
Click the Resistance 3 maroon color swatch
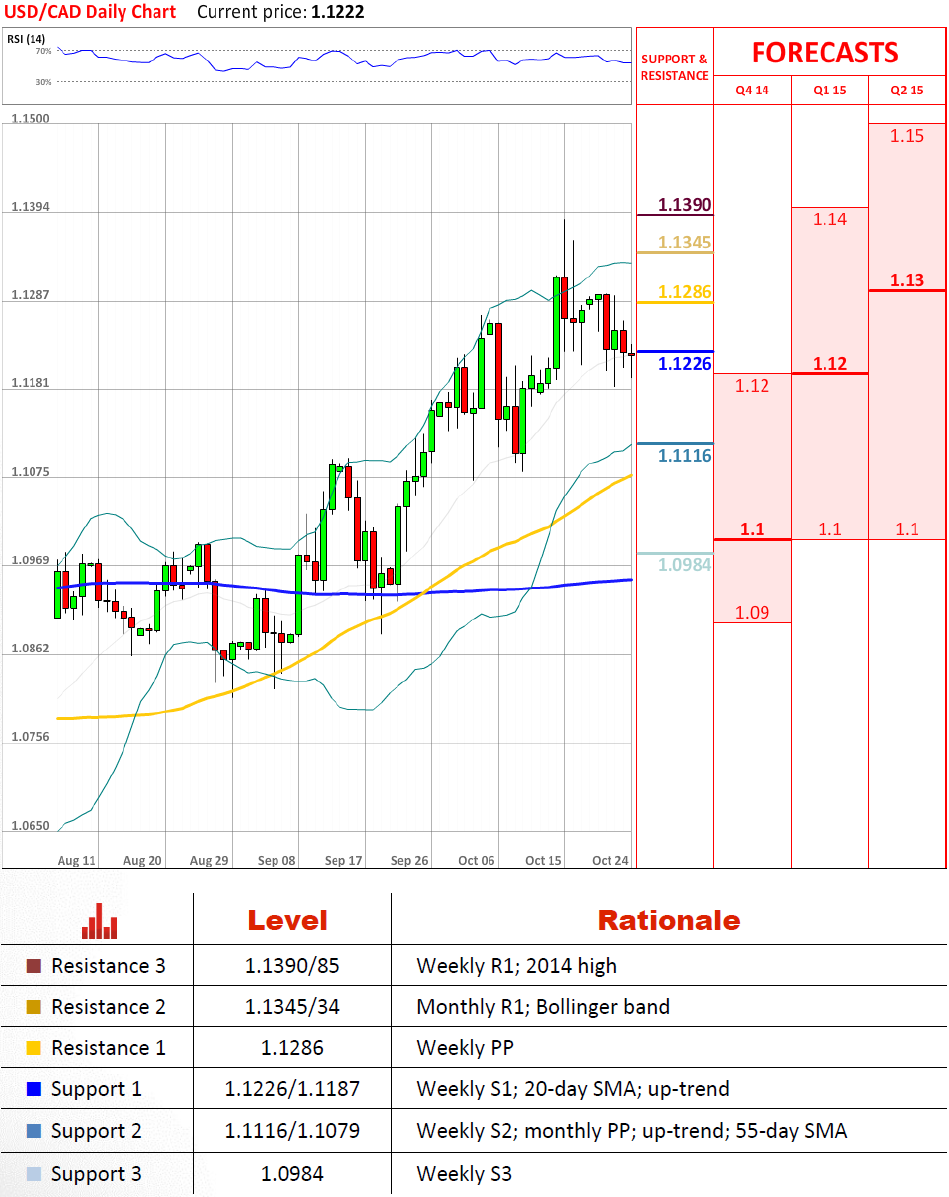pyautogui.click(x=34, y=966)
